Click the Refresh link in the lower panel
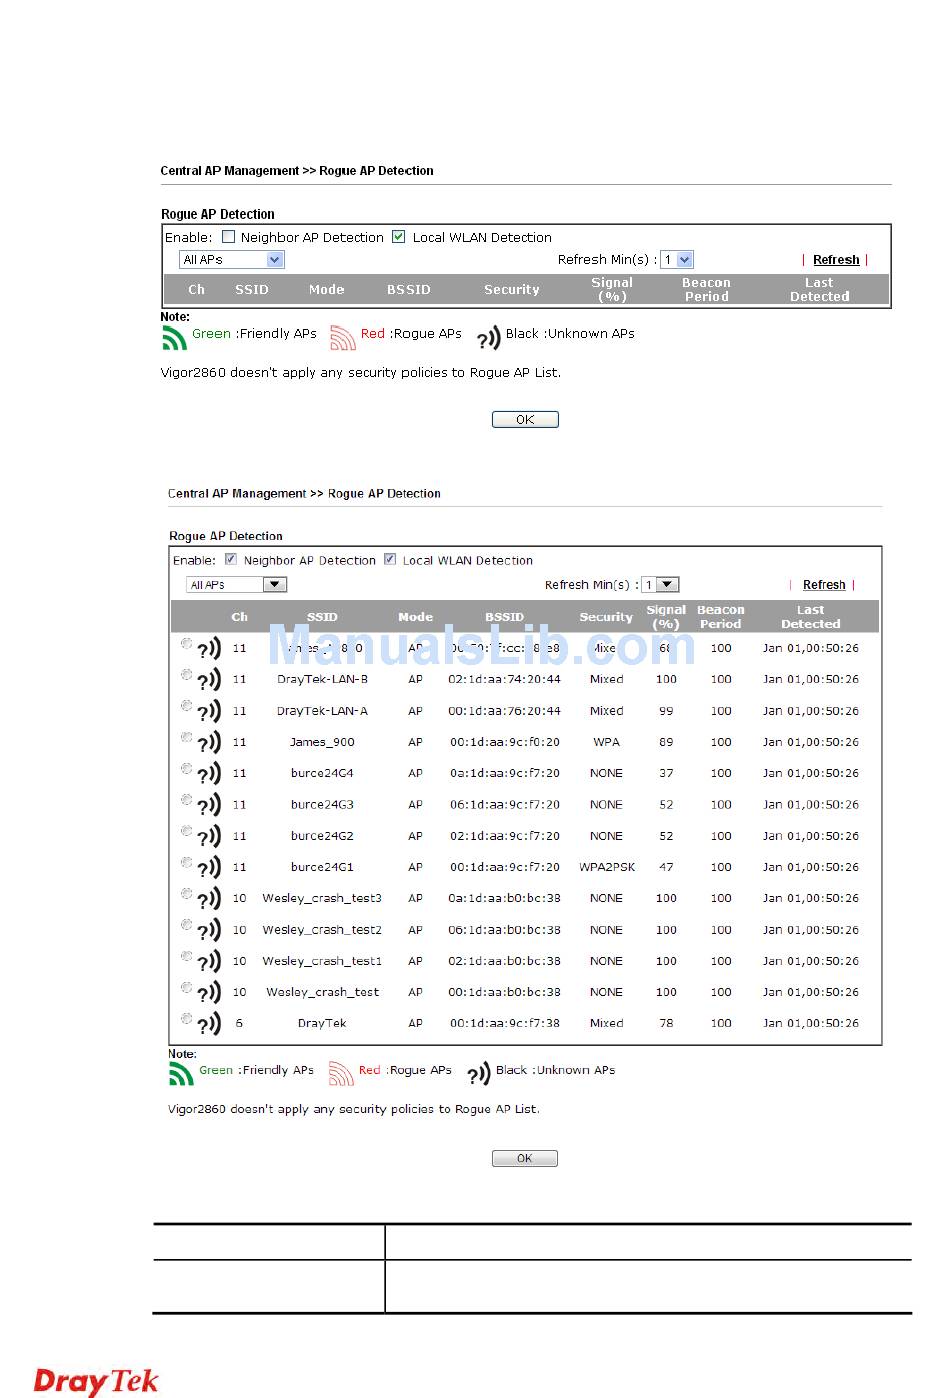The width and height of the screenshot is (950, 1398). pyautogui.click(x=824, y=585)
